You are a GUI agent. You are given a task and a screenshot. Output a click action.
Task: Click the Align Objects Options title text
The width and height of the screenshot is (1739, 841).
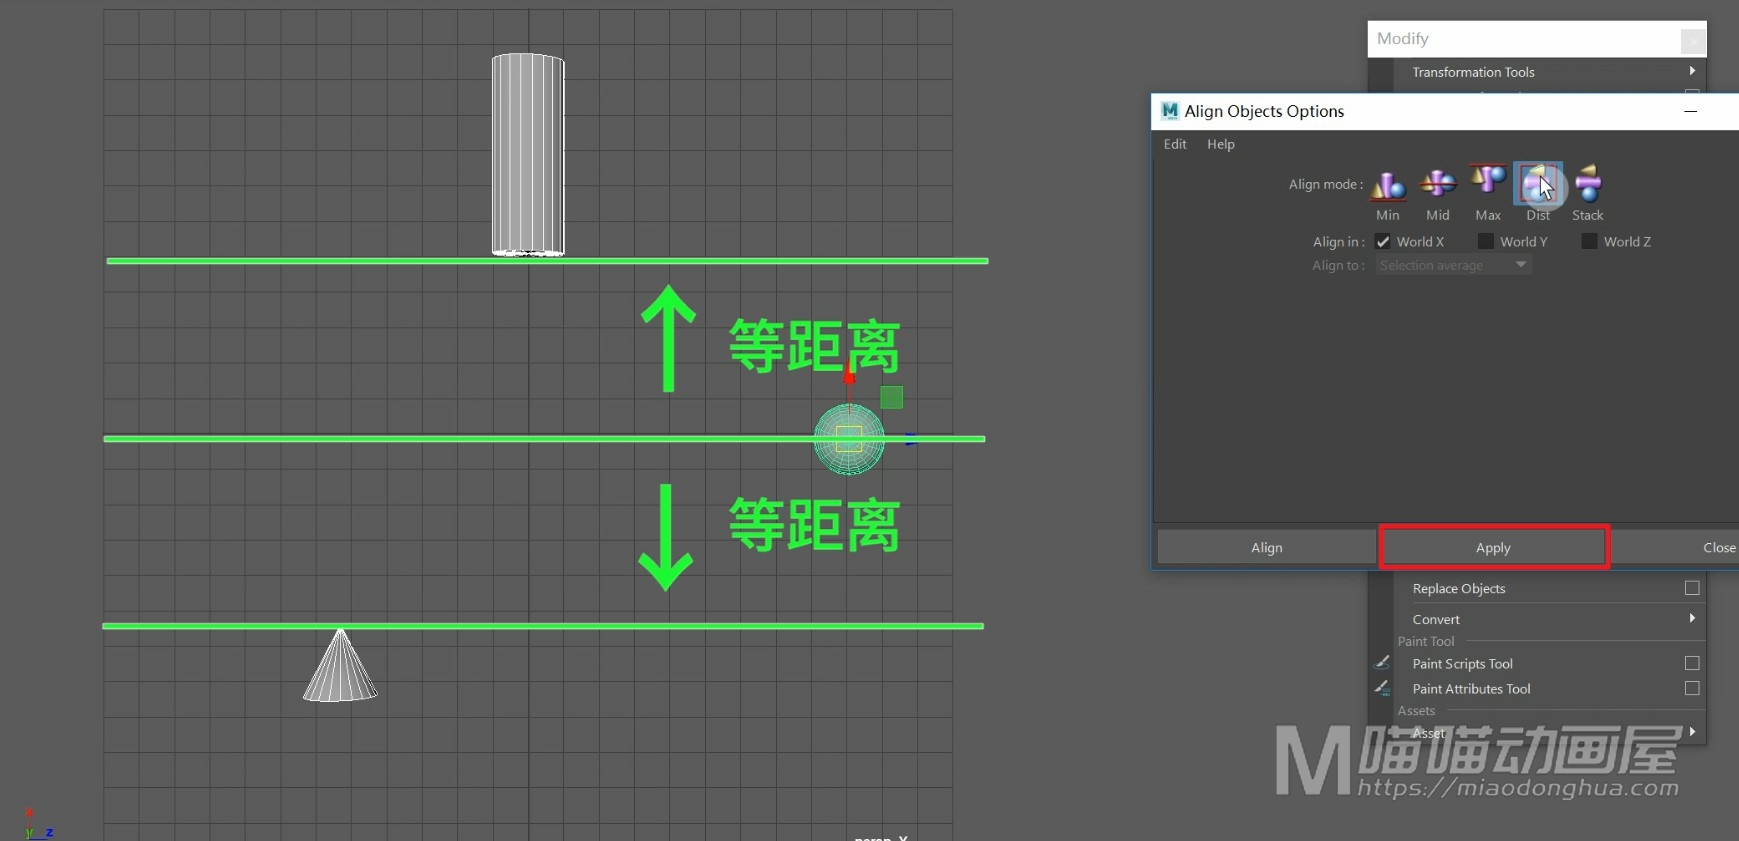pos(1264,111)
